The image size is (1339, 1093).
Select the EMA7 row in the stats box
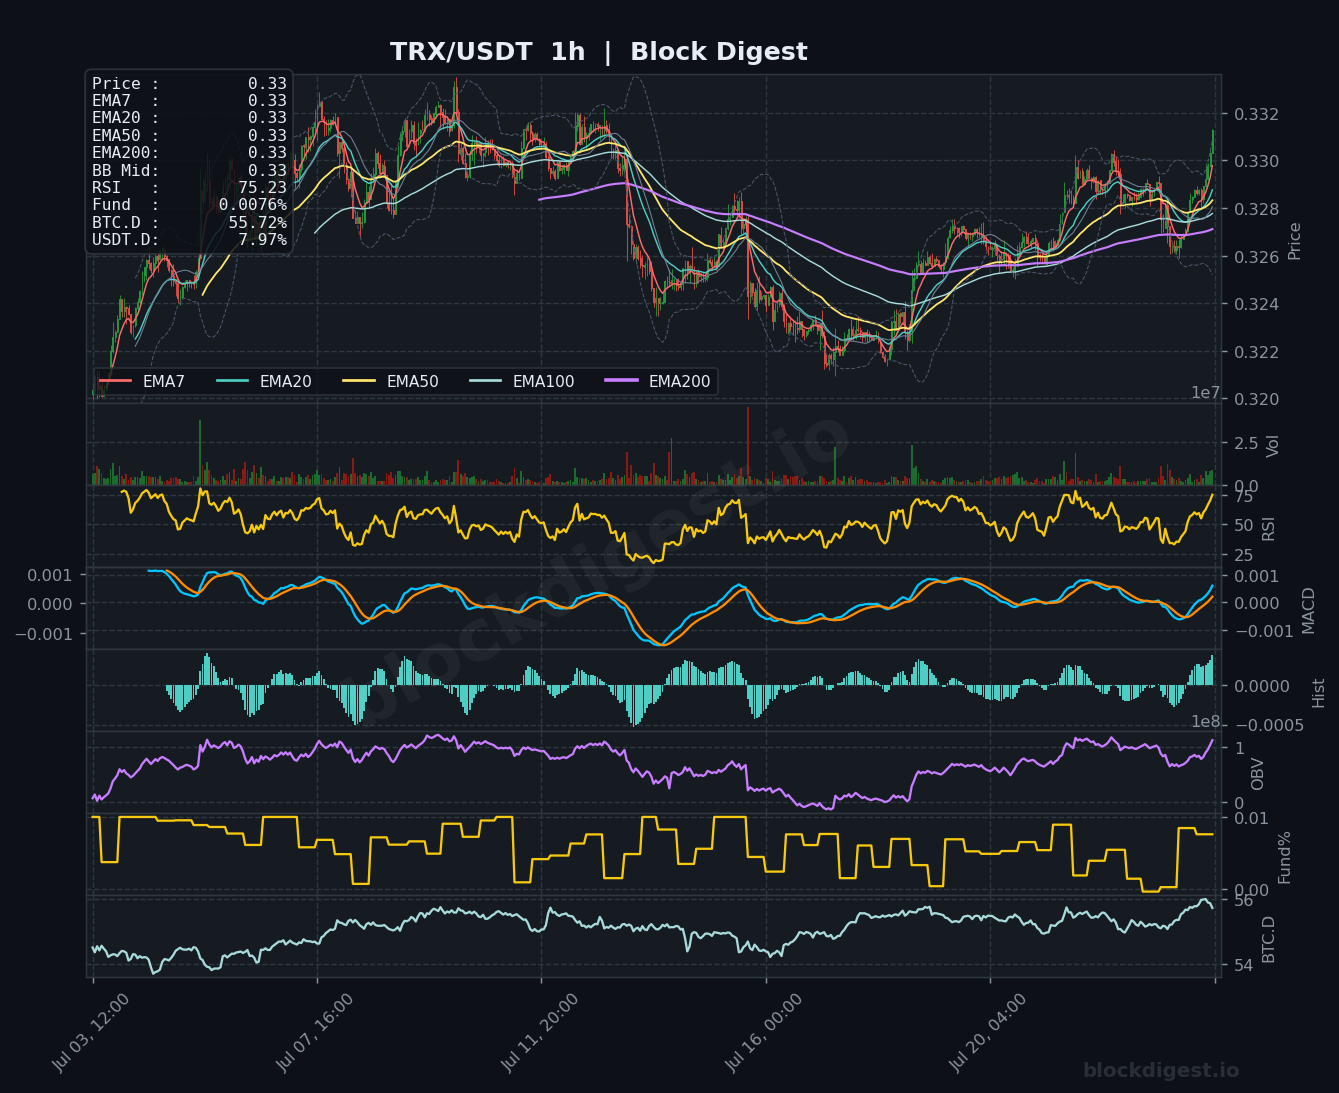point(189,101)
